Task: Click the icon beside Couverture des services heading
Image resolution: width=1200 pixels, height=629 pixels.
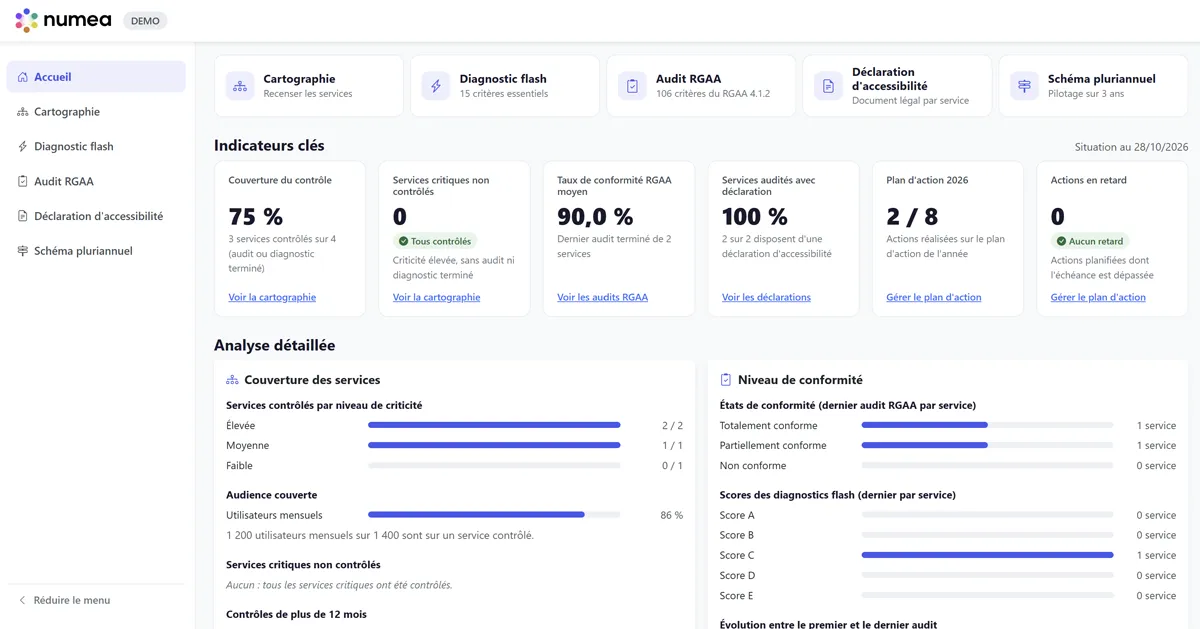Action: click(232, 380)
